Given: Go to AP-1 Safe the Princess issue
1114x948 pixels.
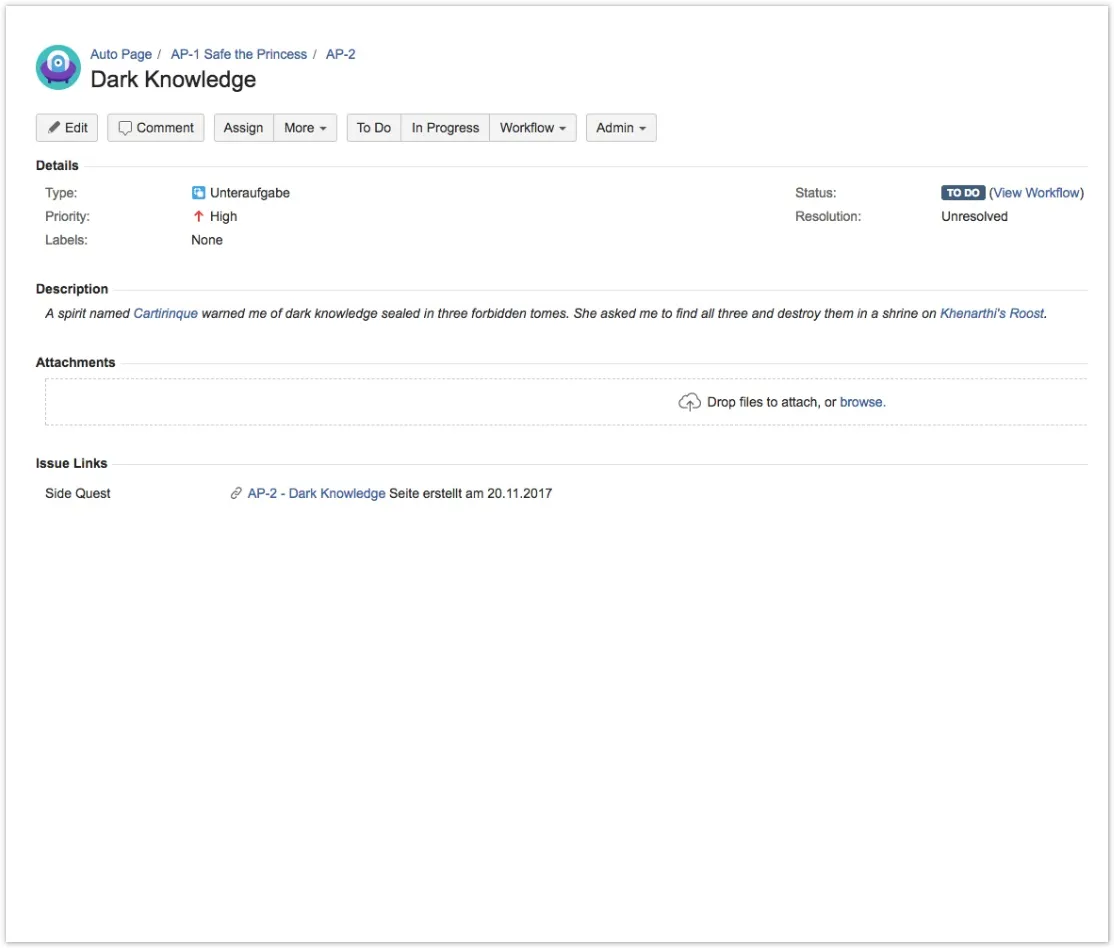Looking at the screenshot, I should (x=239, y=54).
